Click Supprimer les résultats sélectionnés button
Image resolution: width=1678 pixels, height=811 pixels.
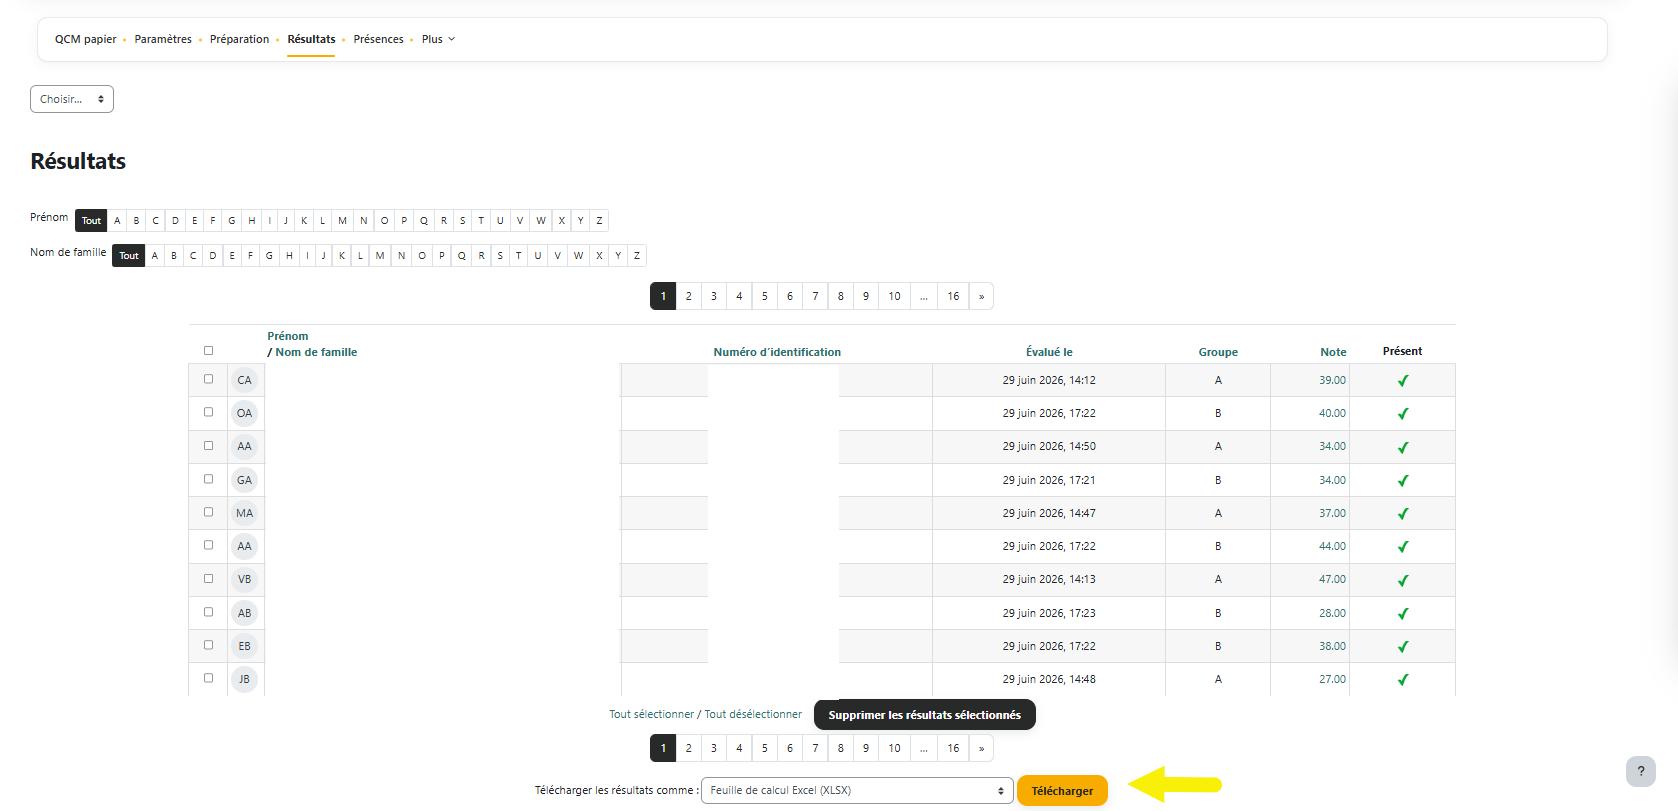click(x=924, y=715)
